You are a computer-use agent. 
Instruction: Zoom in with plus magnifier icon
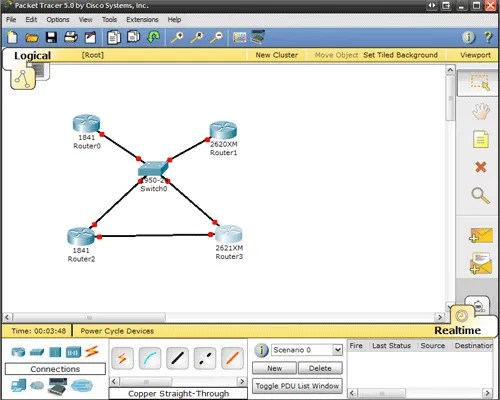point(177,37)
